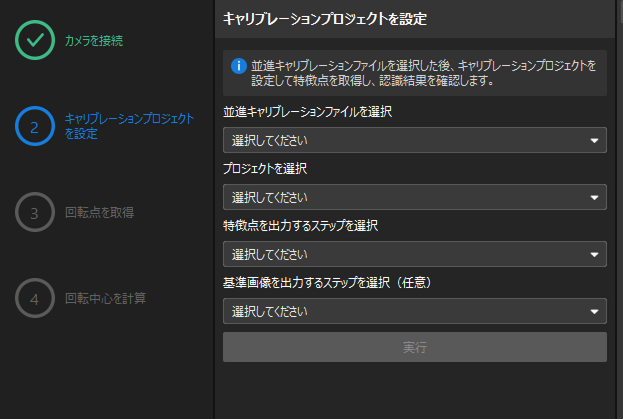
Task: Select the step 2 circle icon
Action: [35, 126]
